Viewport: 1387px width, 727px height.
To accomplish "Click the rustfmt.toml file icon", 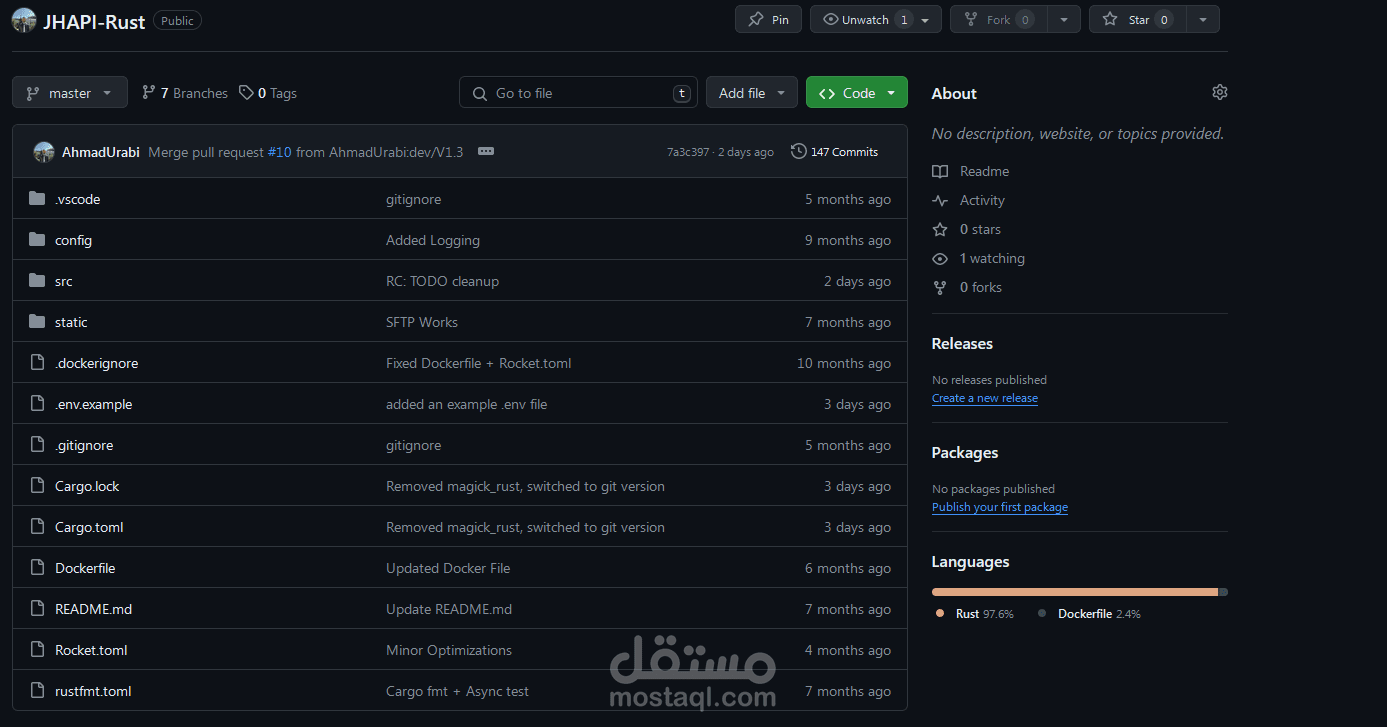I will (x=38, y=690).
